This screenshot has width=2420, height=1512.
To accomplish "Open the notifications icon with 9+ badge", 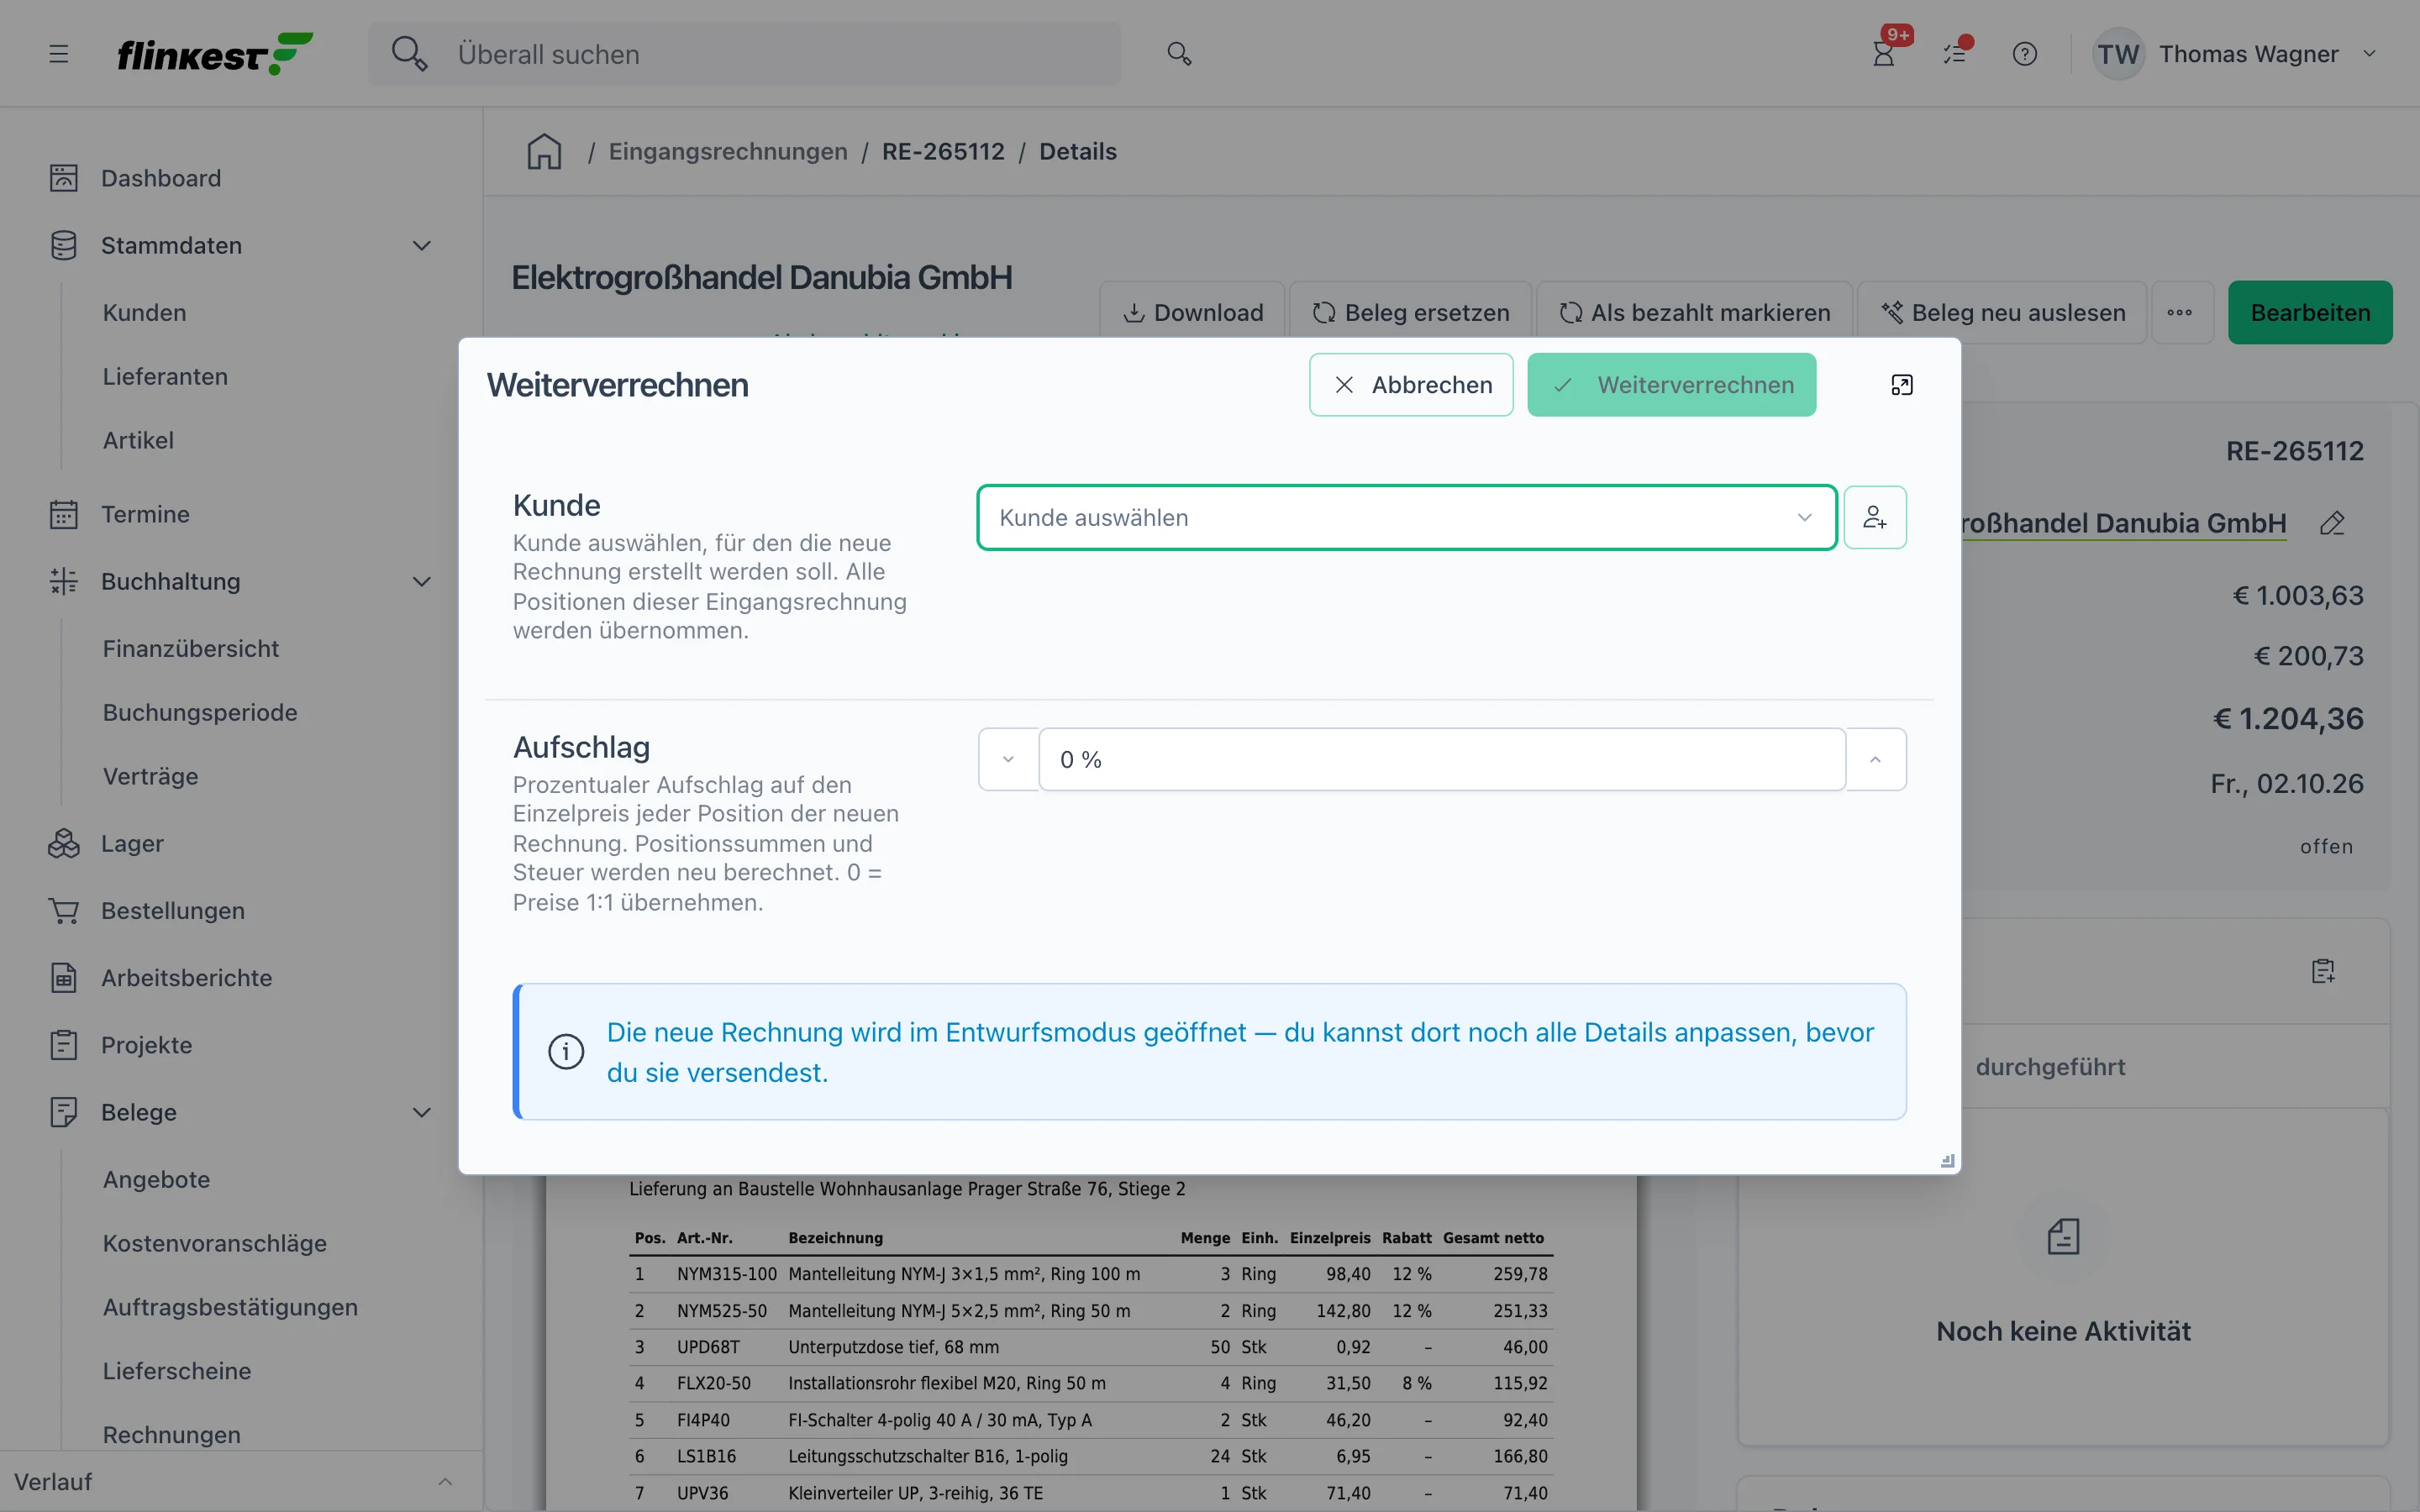I will click(1884, 54).
